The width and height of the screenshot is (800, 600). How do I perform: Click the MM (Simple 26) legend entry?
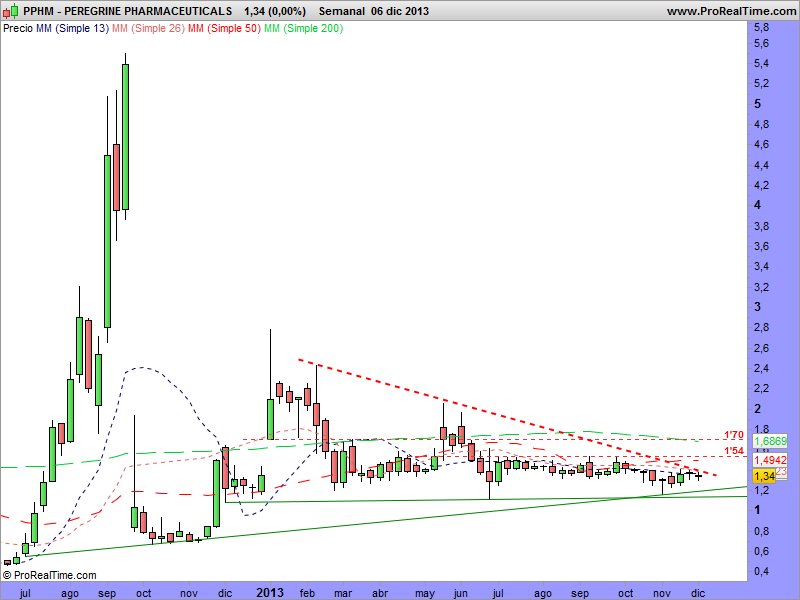click(x=148, y=29)
